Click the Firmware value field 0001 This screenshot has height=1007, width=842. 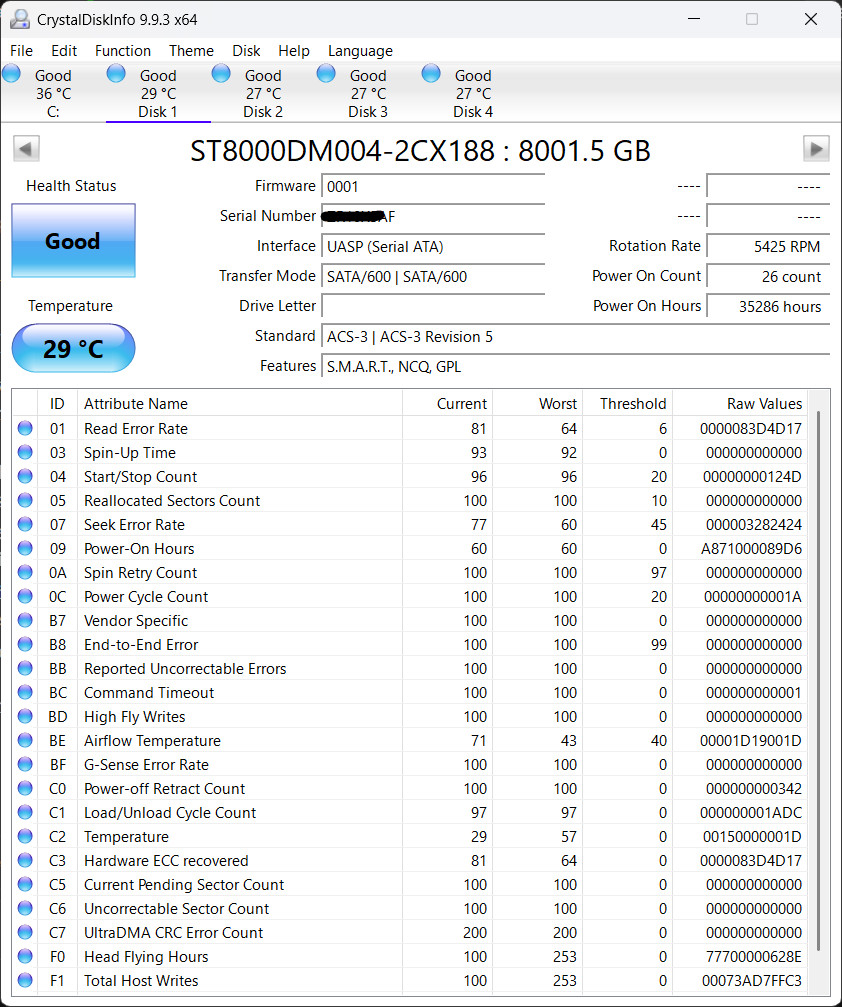click(433, 186)
